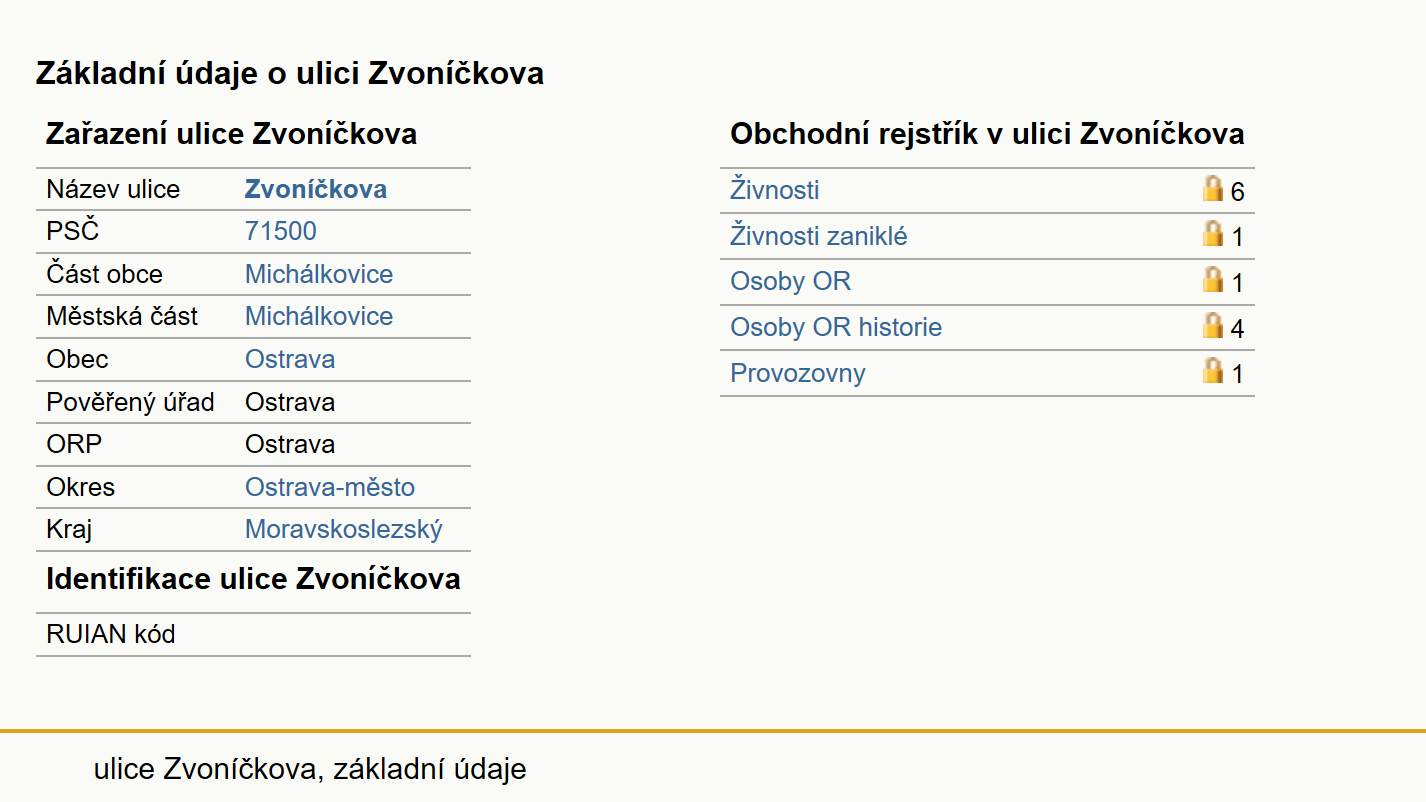Open the Moravskoslezský region link
1426x802 pixels.
point(344,530)
